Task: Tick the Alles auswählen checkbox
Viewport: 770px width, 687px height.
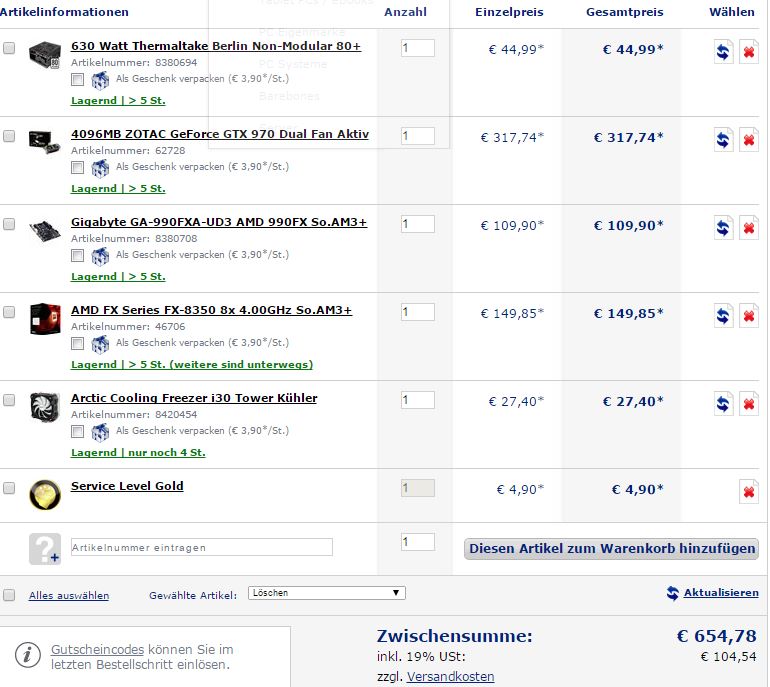Action: pyautogui.click(x=9, y=595)
